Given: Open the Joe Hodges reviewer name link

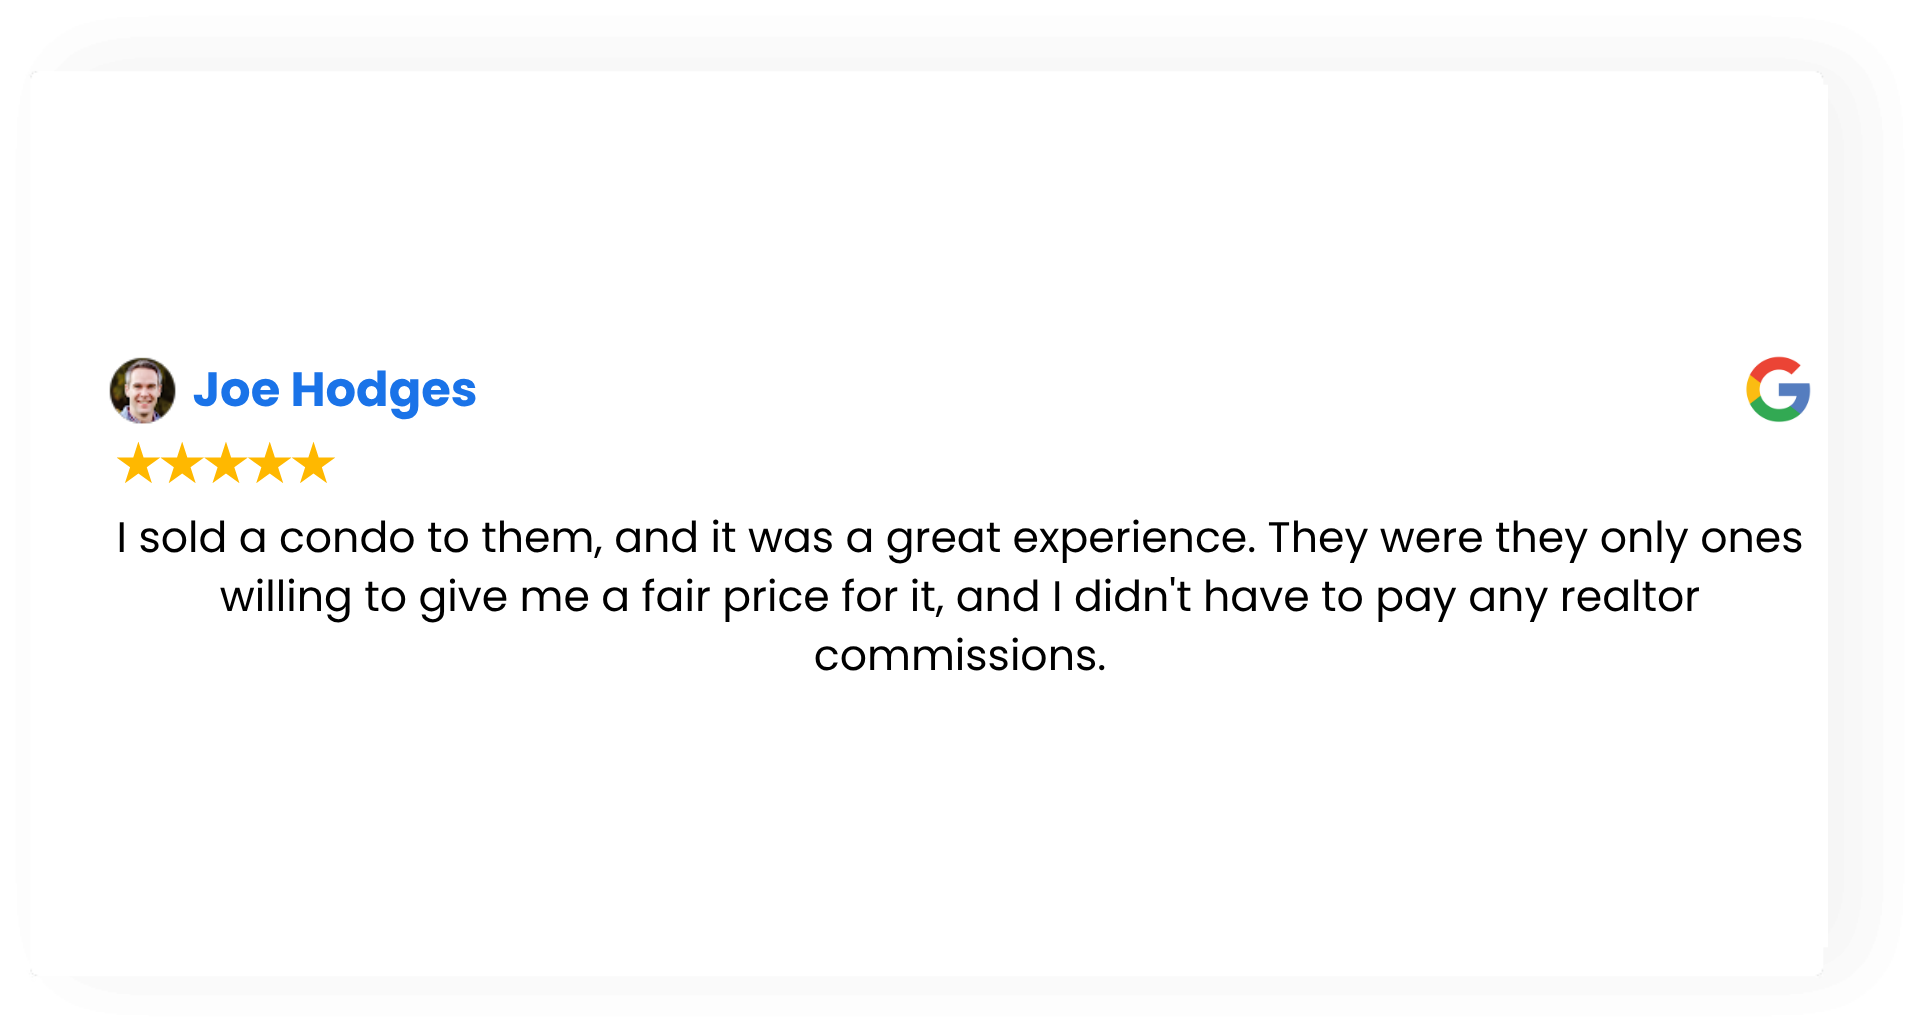Looking at the screenshot, I should pos(334,390).
